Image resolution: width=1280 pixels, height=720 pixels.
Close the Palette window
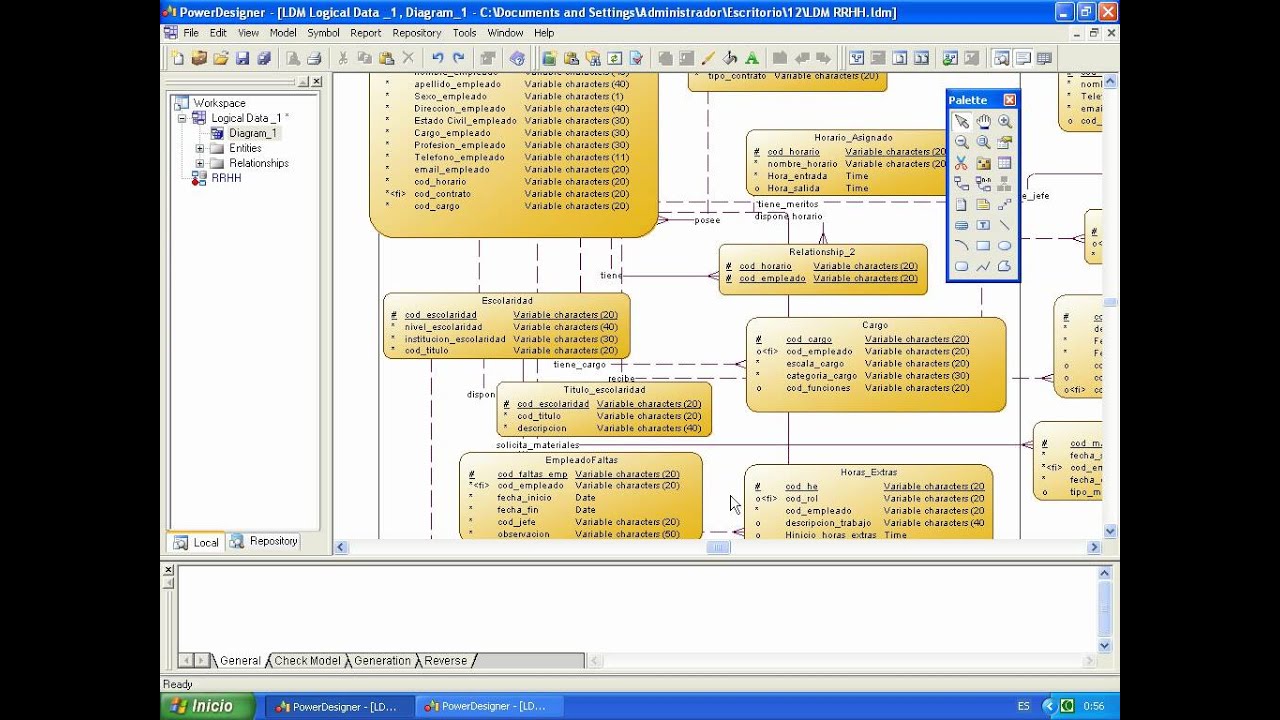(x=1009, y=100)
